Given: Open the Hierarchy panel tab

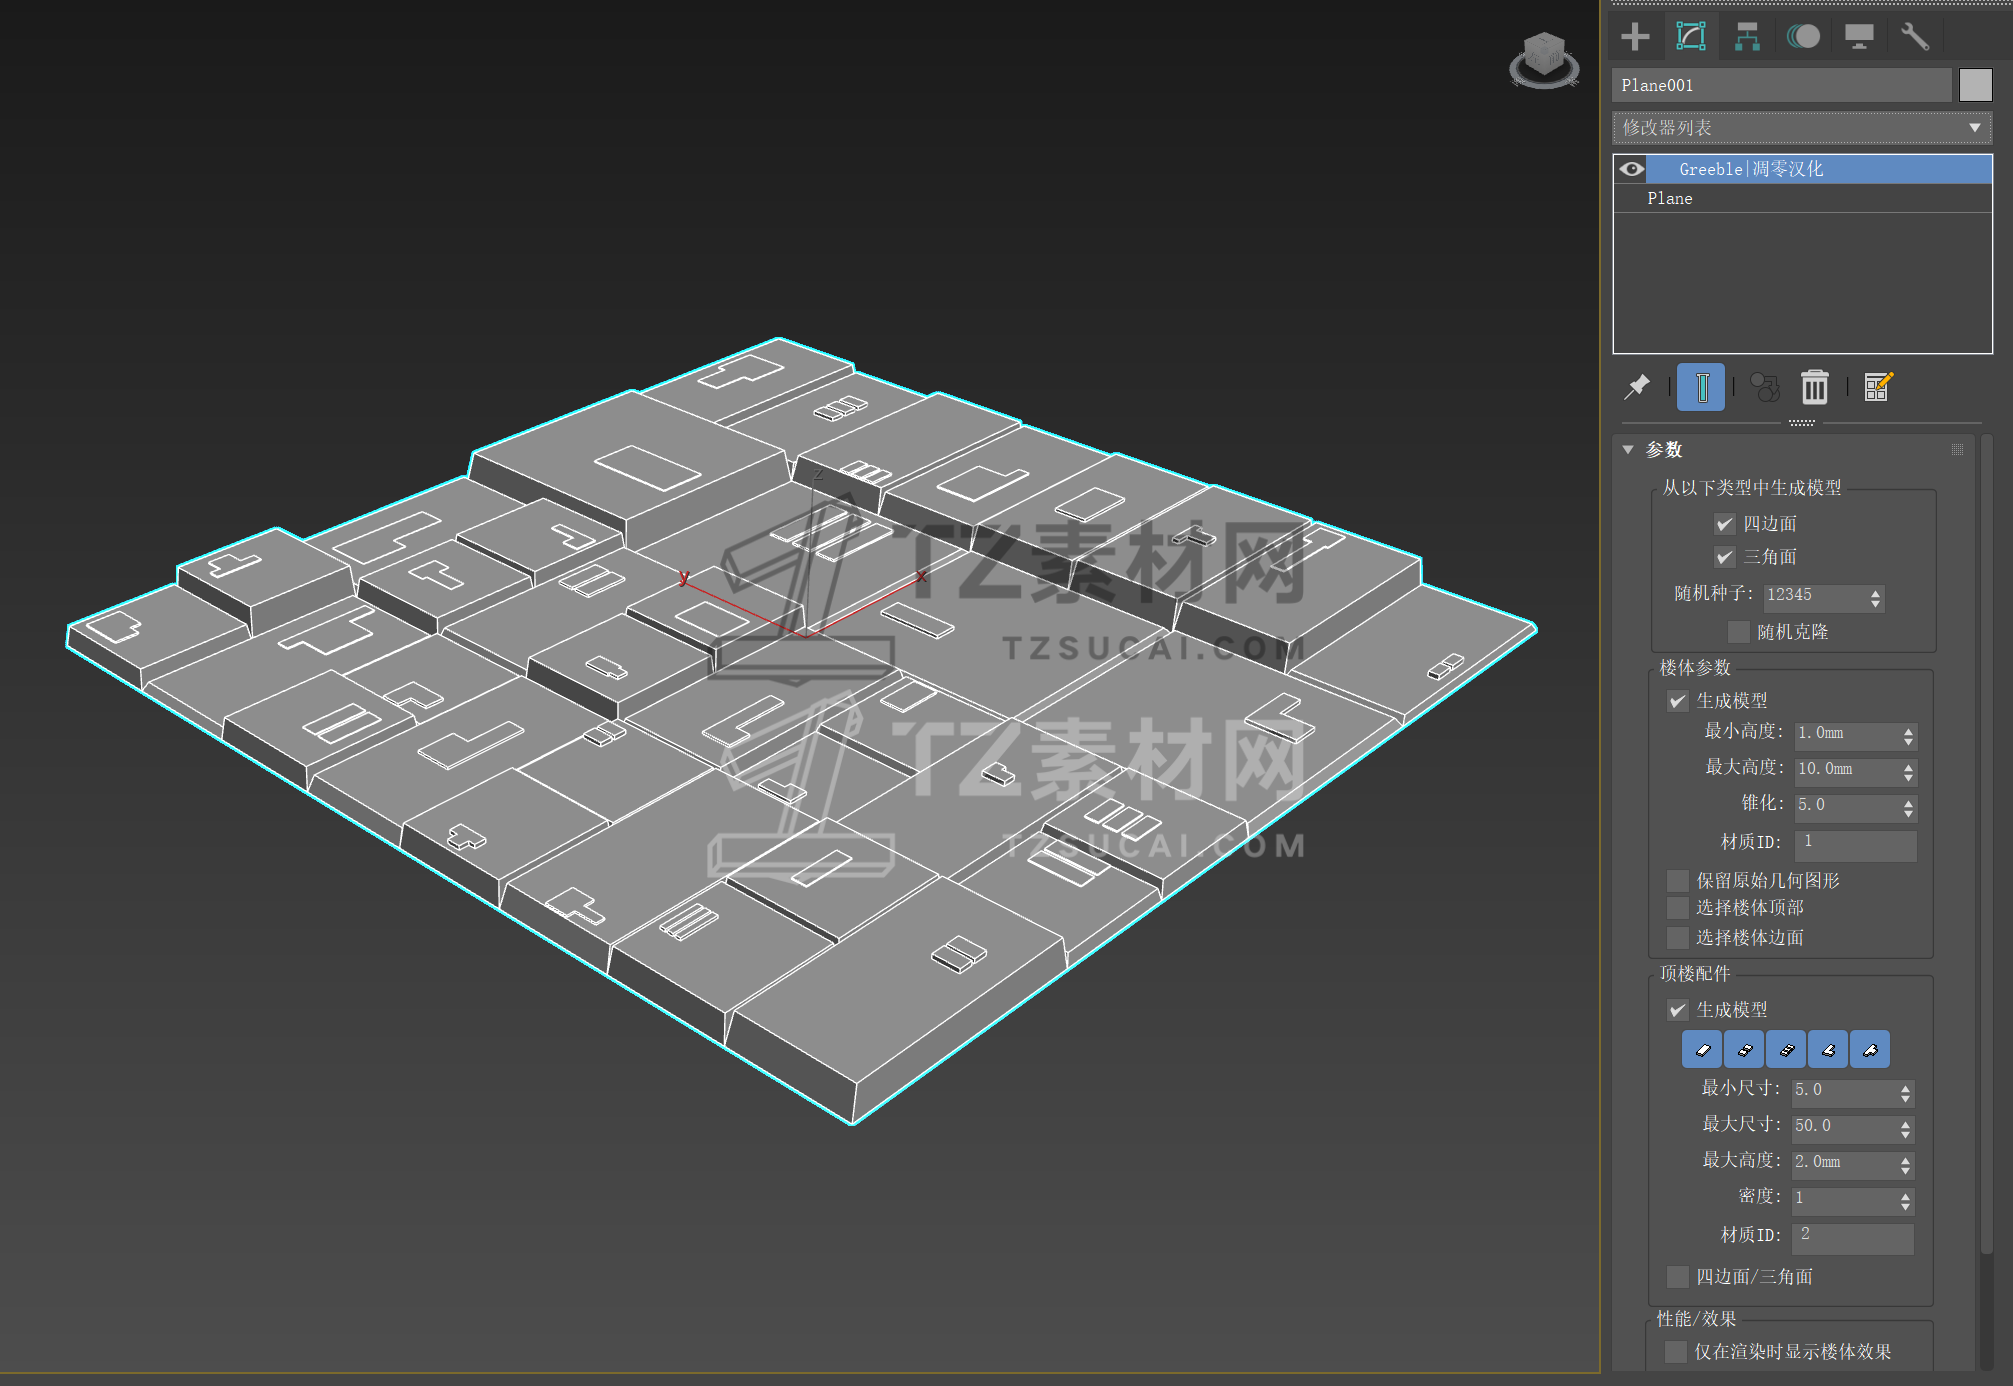Looking at the screenshot, I should click(1747, 37).
